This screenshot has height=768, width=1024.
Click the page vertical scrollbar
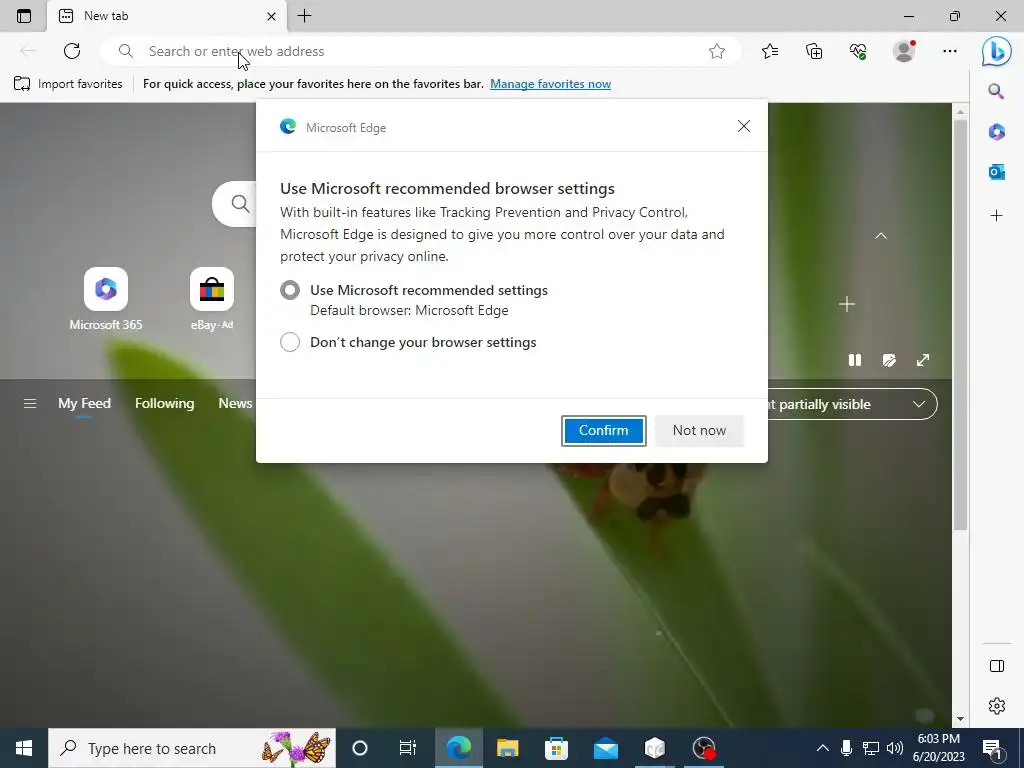(960, 325)
